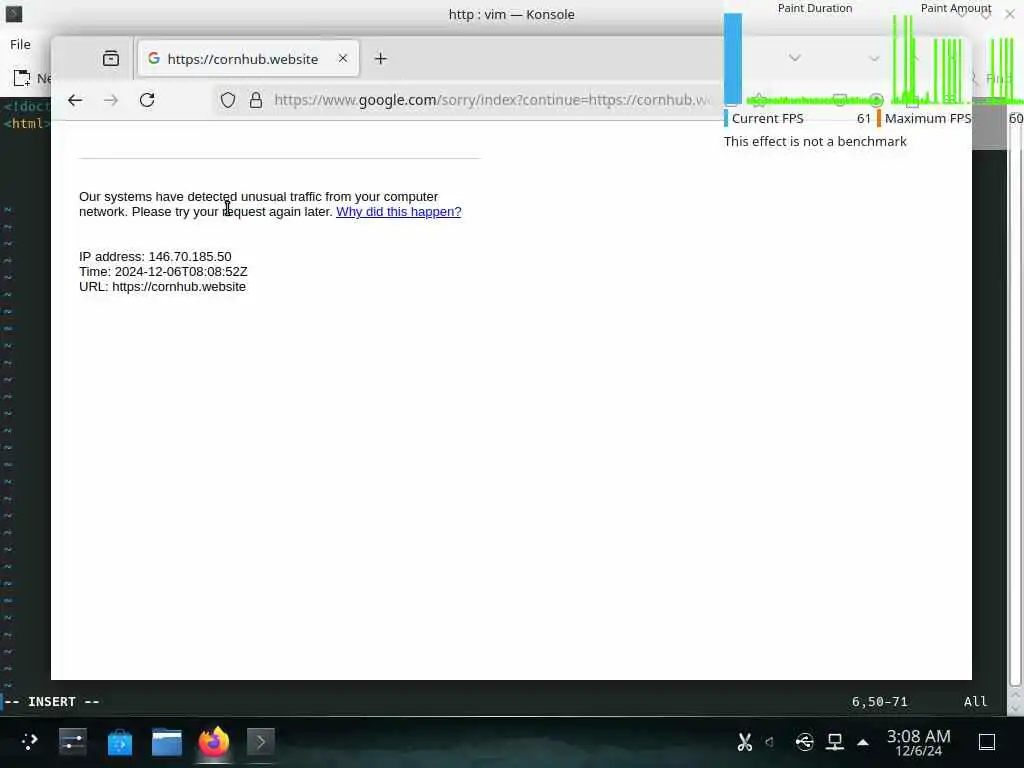Click the IP address 146.70.185.50 text
The width and height of the screenshot is (1024, 768).
(x=155, y=257)
